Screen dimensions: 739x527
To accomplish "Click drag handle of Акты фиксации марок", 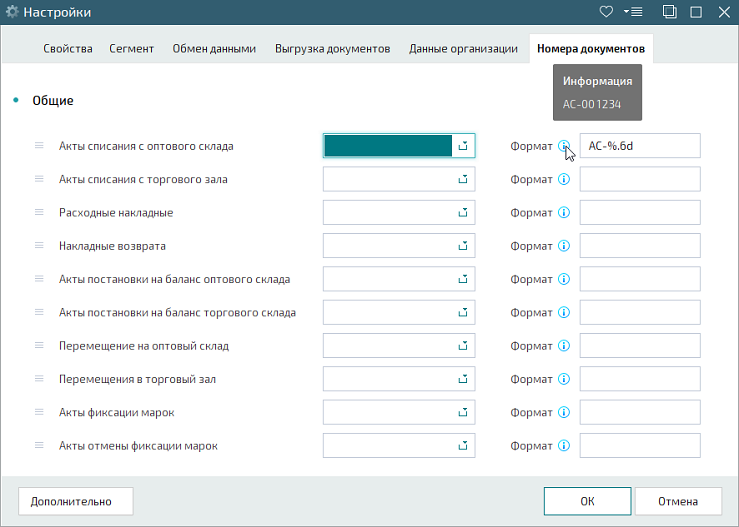I will 39,412.
